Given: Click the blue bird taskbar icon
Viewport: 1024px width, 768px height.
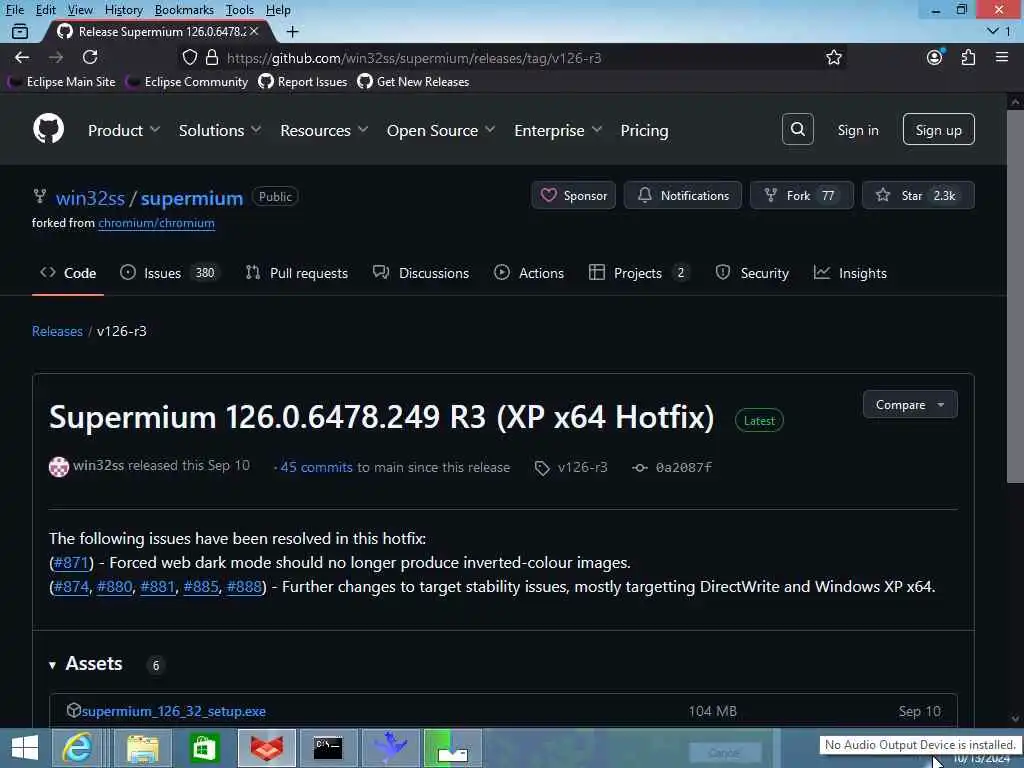Looking at the screenshot, I should click(391, 748).
